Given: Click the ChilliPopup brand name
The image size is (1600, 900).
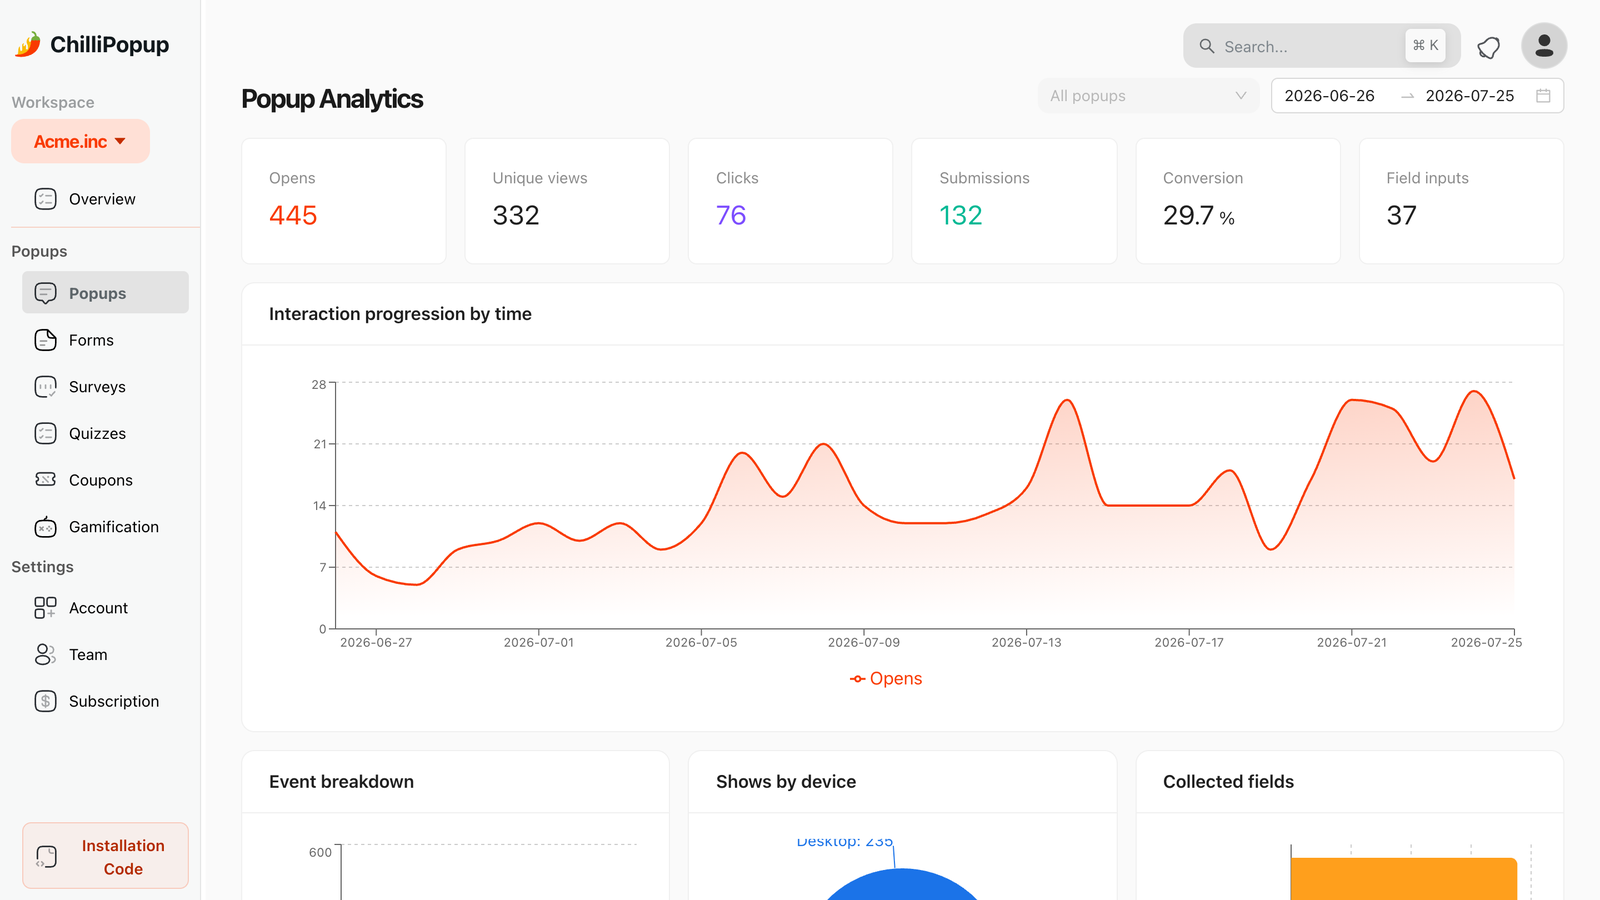Looking at the screenshot, I should click(x=110, y=45).
